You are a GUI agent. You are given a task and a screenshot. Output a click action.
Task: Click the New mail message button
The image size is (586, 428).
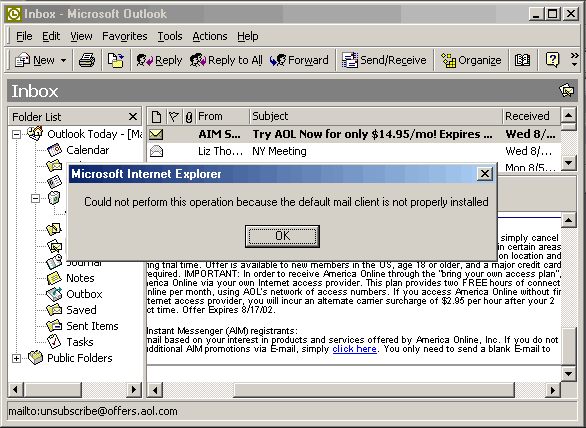point(34,60)
